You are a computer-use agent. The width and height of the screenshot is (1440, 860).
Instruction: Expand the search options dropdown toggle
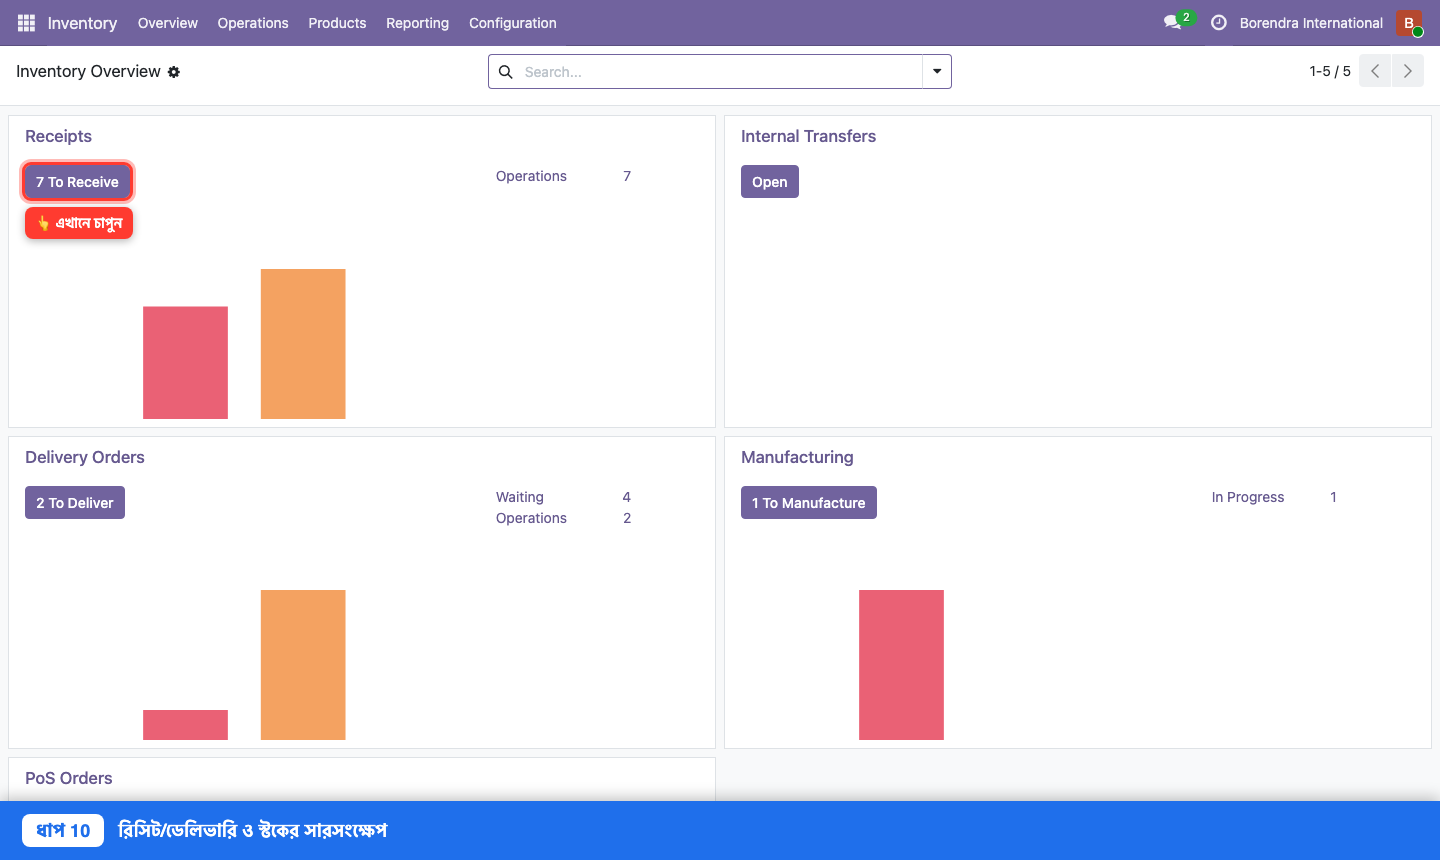(x=937, y=72)
